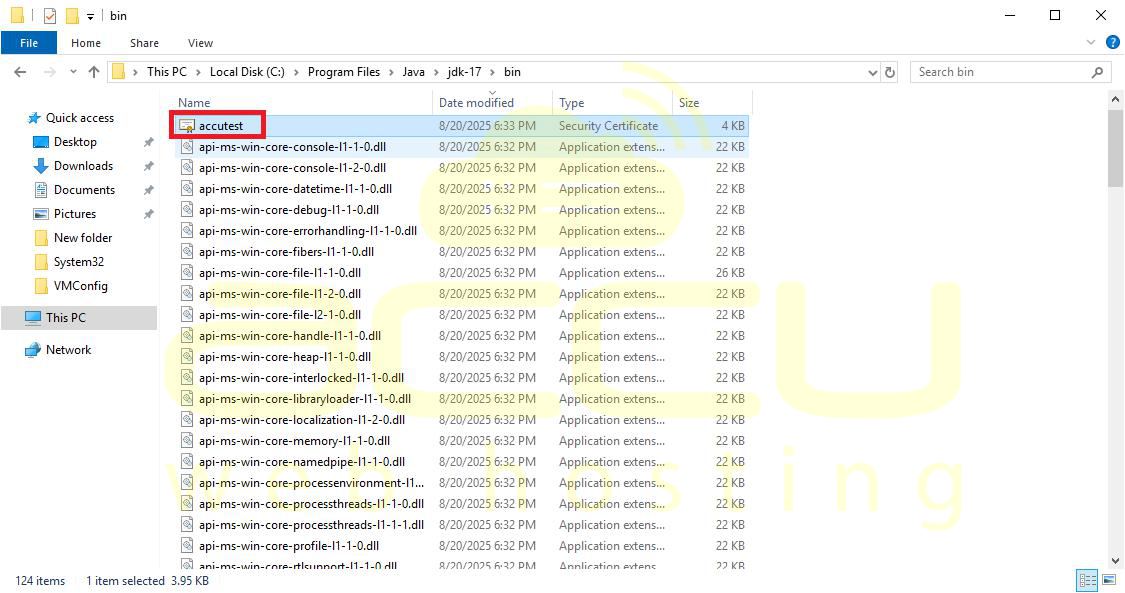Expand the address bar history dropdown
This screenshot has height=593, width=1125.
874,72
